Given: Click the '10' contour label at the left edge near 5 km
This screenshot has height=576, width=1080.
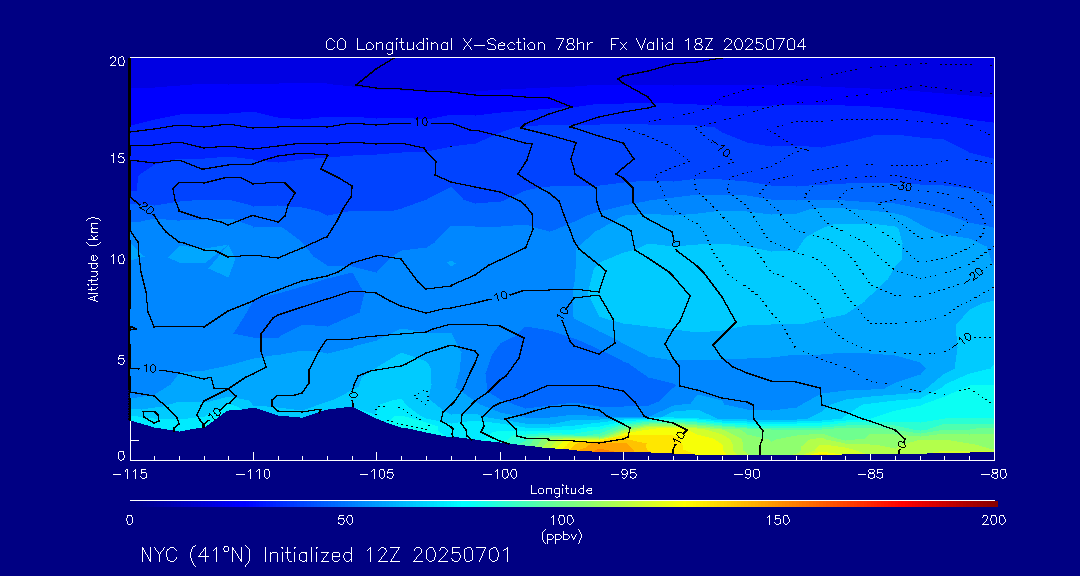Looking at the screenshot, I should pyautogui.click(x=149, y=369).
